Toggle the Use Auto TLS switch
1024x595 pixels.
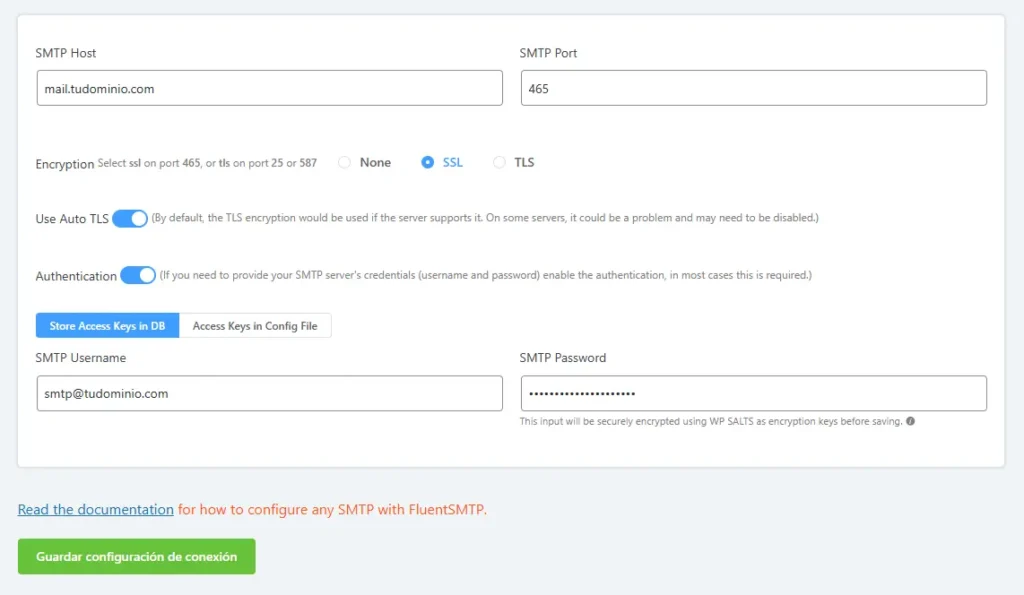(130, 218)
